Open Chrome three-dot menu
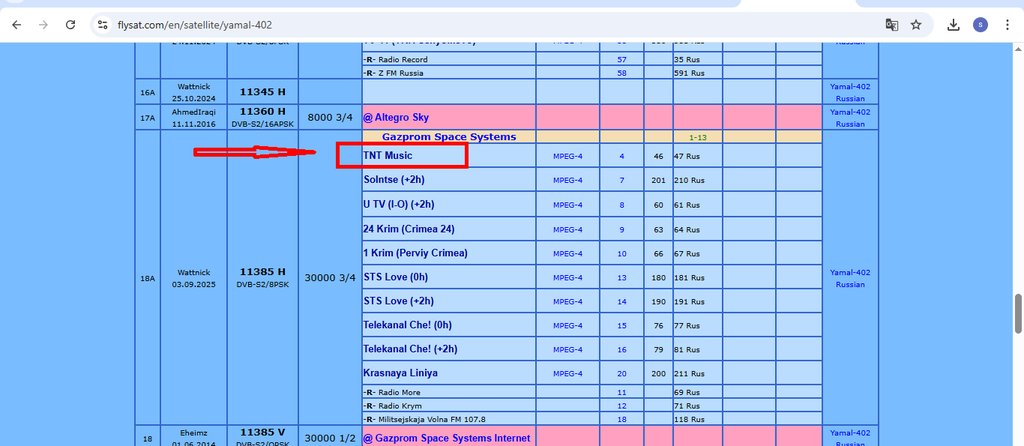Screen dimensions: 1024x446 1007,24
